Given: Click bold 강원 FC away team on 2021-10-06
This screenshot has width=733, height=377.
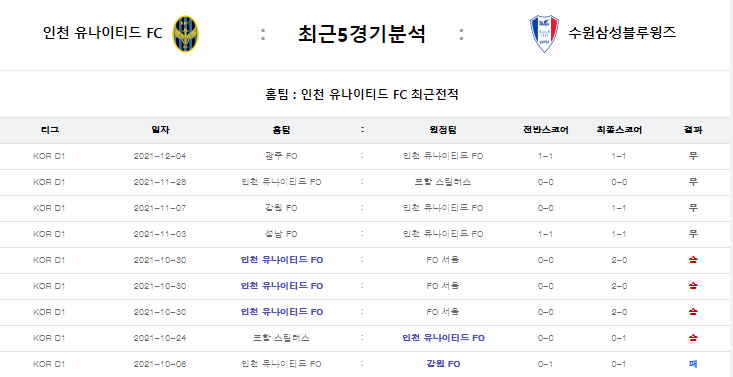Looking at the screenshot, I should click(443, 364).
